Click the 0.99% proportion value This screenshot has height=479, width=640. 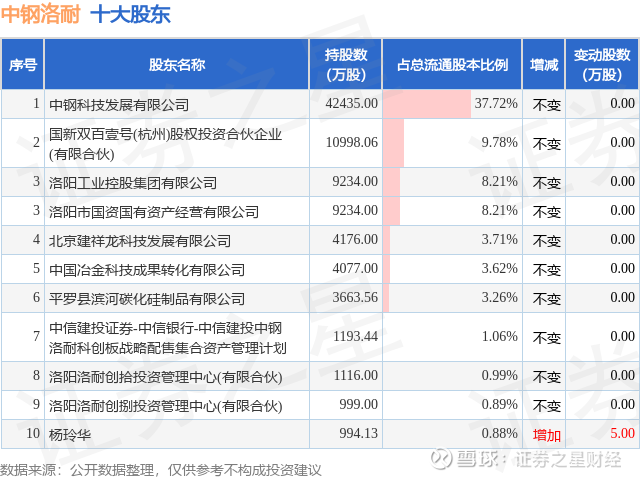tap(500, 375)
